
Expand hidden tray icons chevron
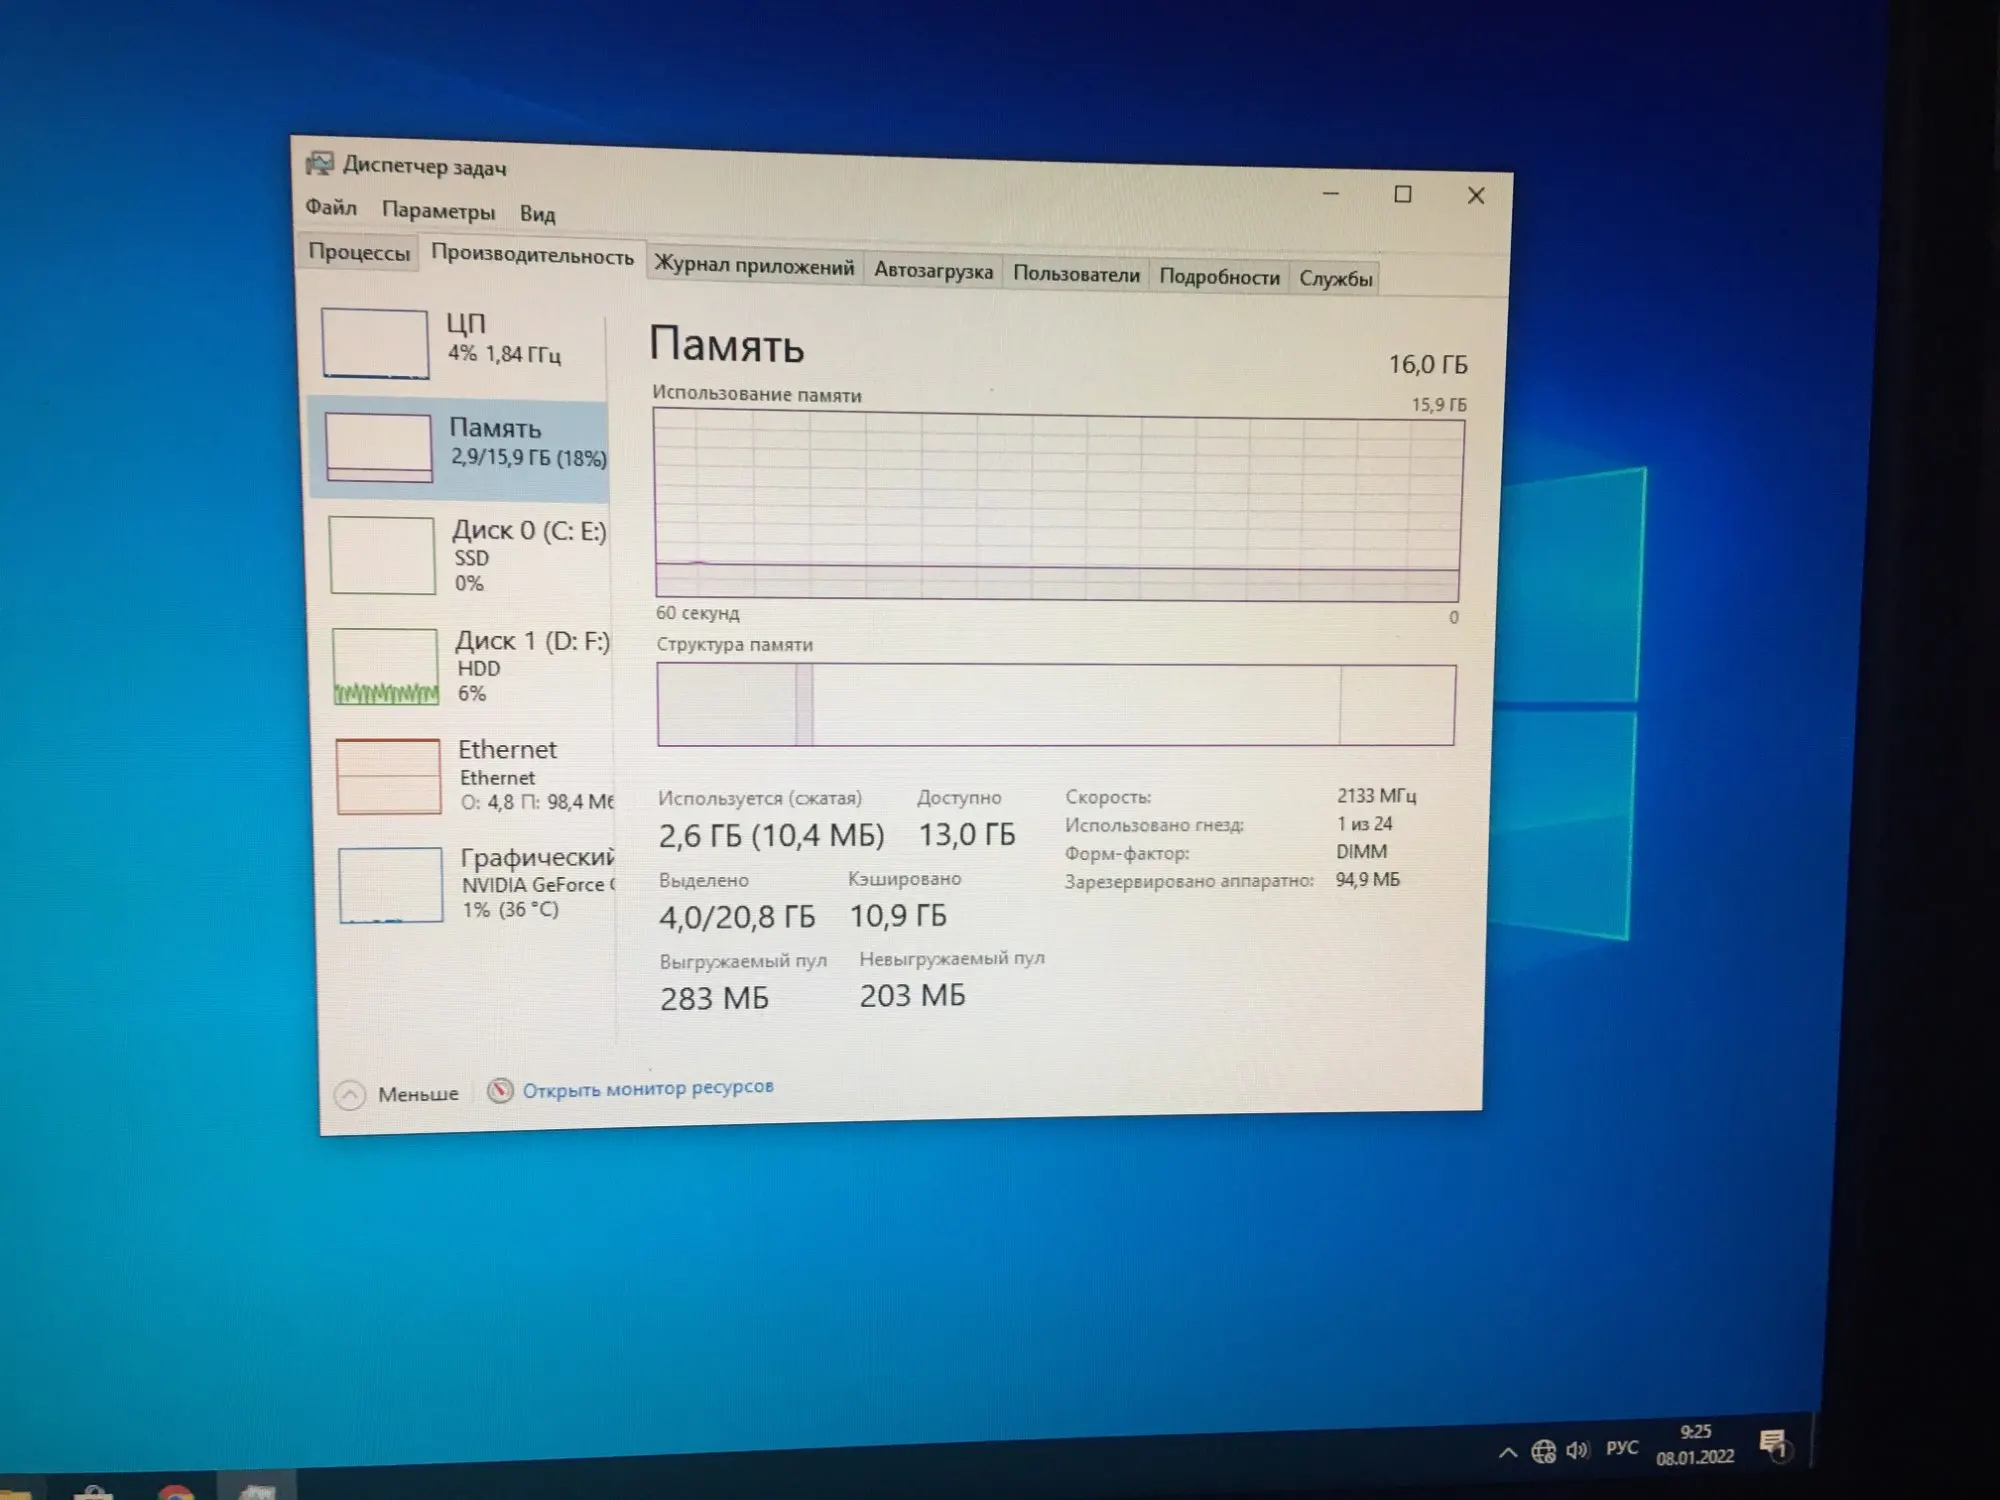(x=1508, y=1452)
